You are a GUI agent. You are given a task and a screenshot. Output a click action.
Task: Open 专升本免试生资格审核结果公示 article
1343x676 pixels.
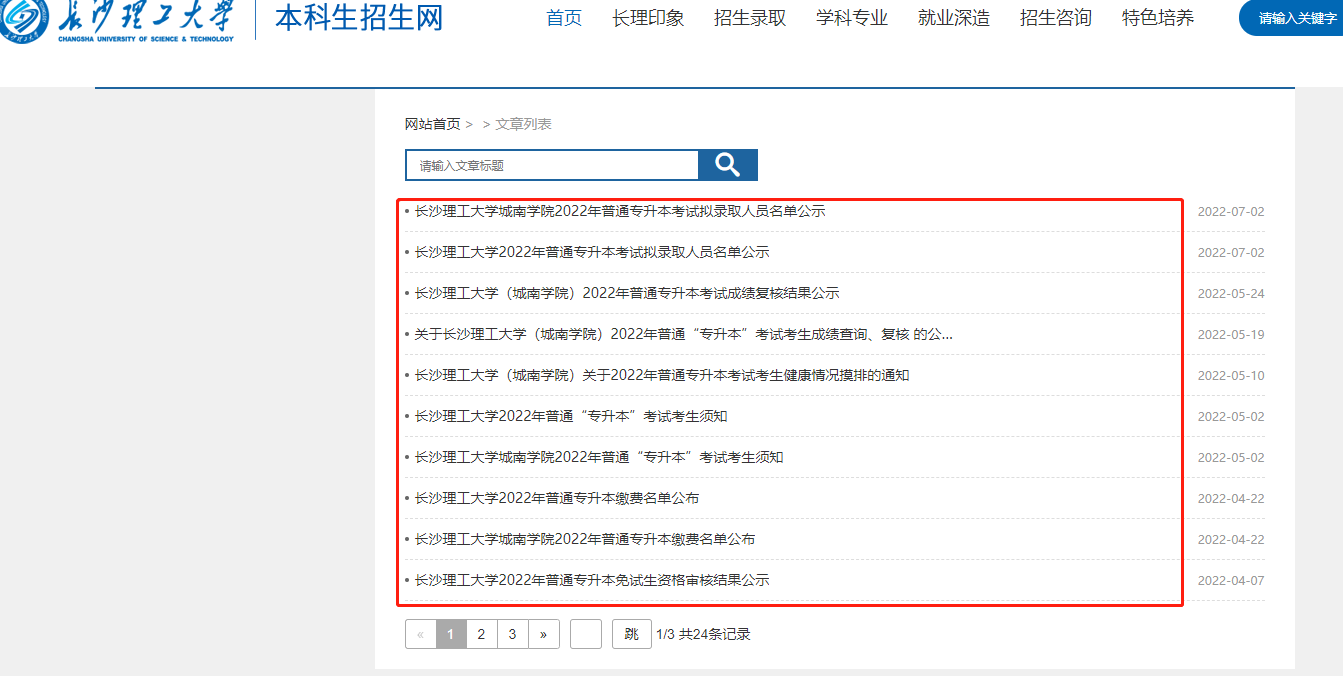point(592,580)
